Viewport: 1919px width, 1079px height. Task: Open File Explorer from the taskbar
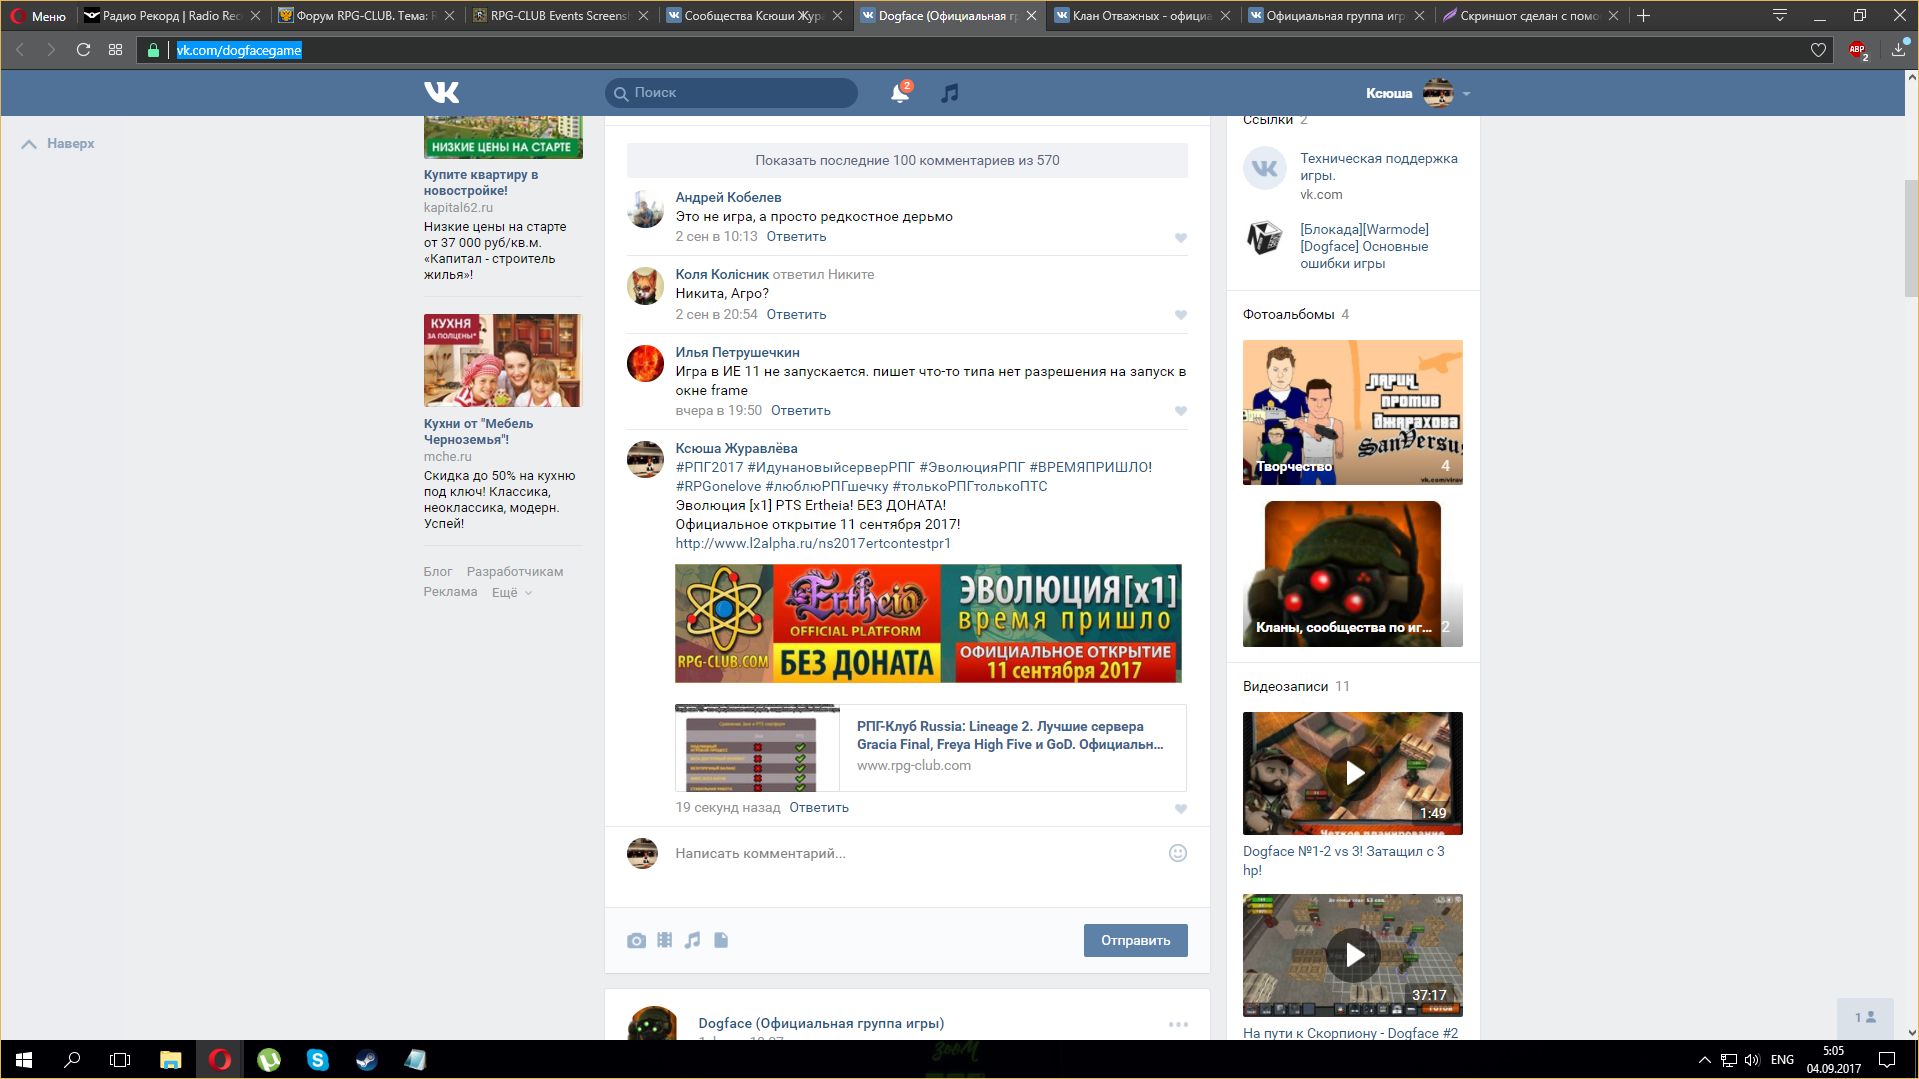171,1060
